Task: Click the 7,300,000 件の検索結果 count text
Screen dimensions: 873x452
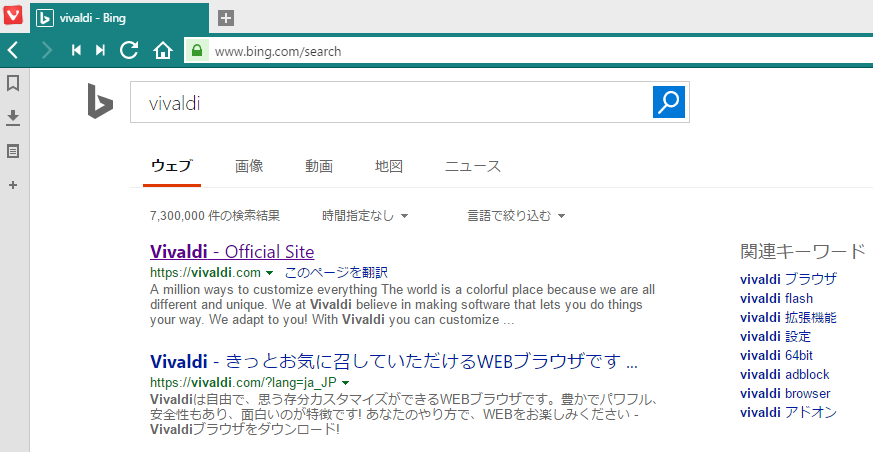Action: pyautogui.click(x=215, y=215)
